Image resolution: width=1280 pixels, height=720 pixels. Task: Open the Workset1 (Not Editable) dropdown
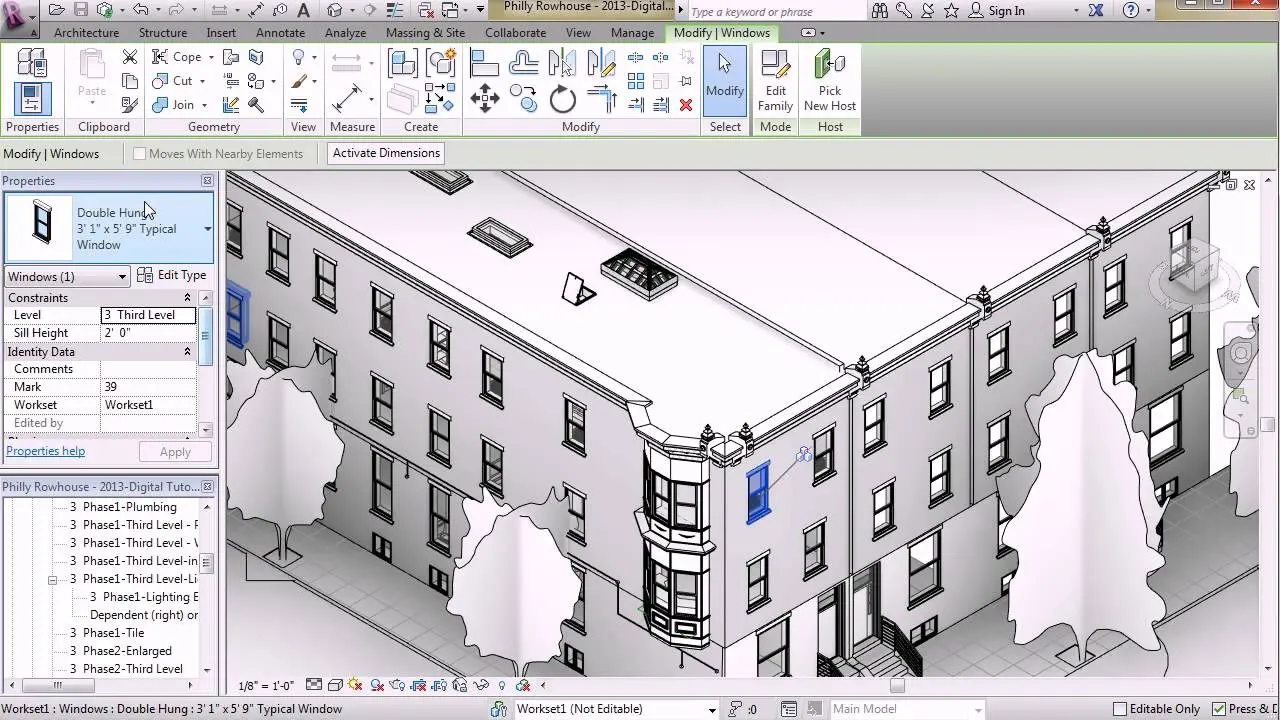(616, 709)
